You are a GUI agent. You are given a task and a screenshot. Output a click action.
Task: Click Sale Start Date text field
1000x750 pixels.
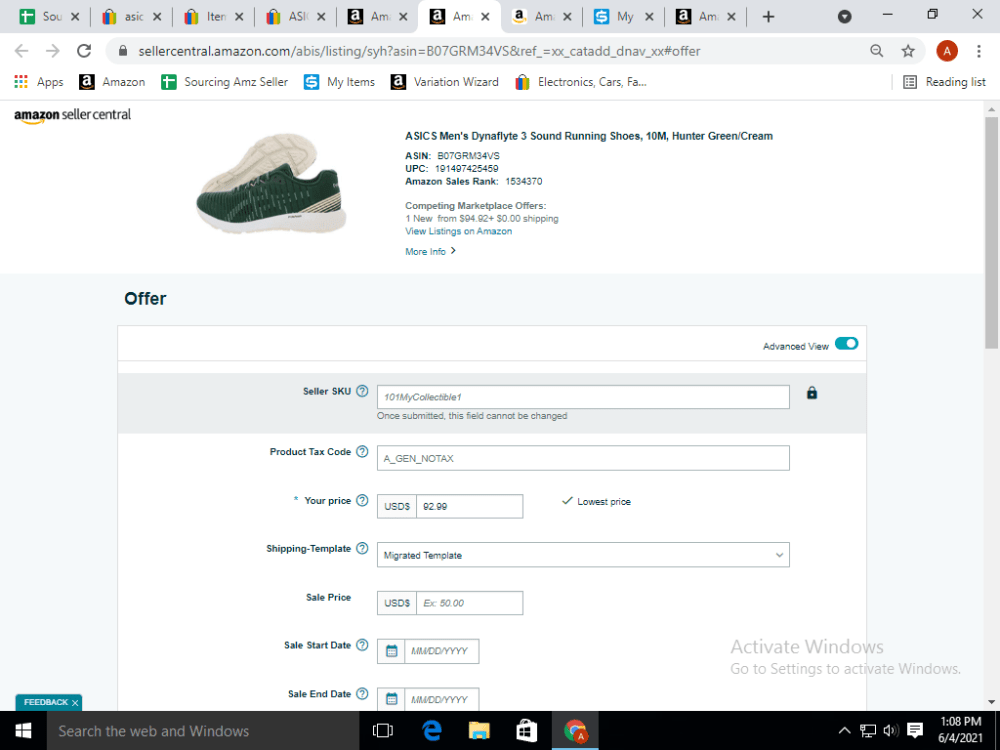point(441,651)
